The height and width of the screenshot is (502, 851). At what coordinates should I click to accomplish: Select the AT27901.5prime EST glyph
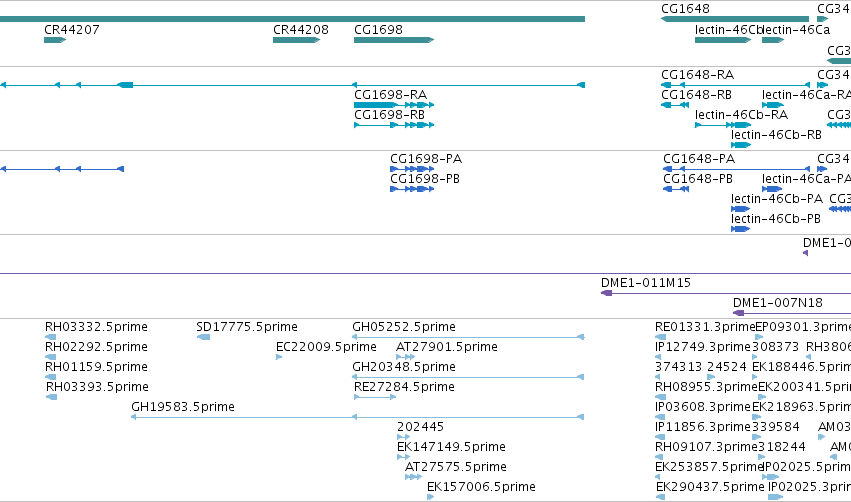tap(405, 357)
